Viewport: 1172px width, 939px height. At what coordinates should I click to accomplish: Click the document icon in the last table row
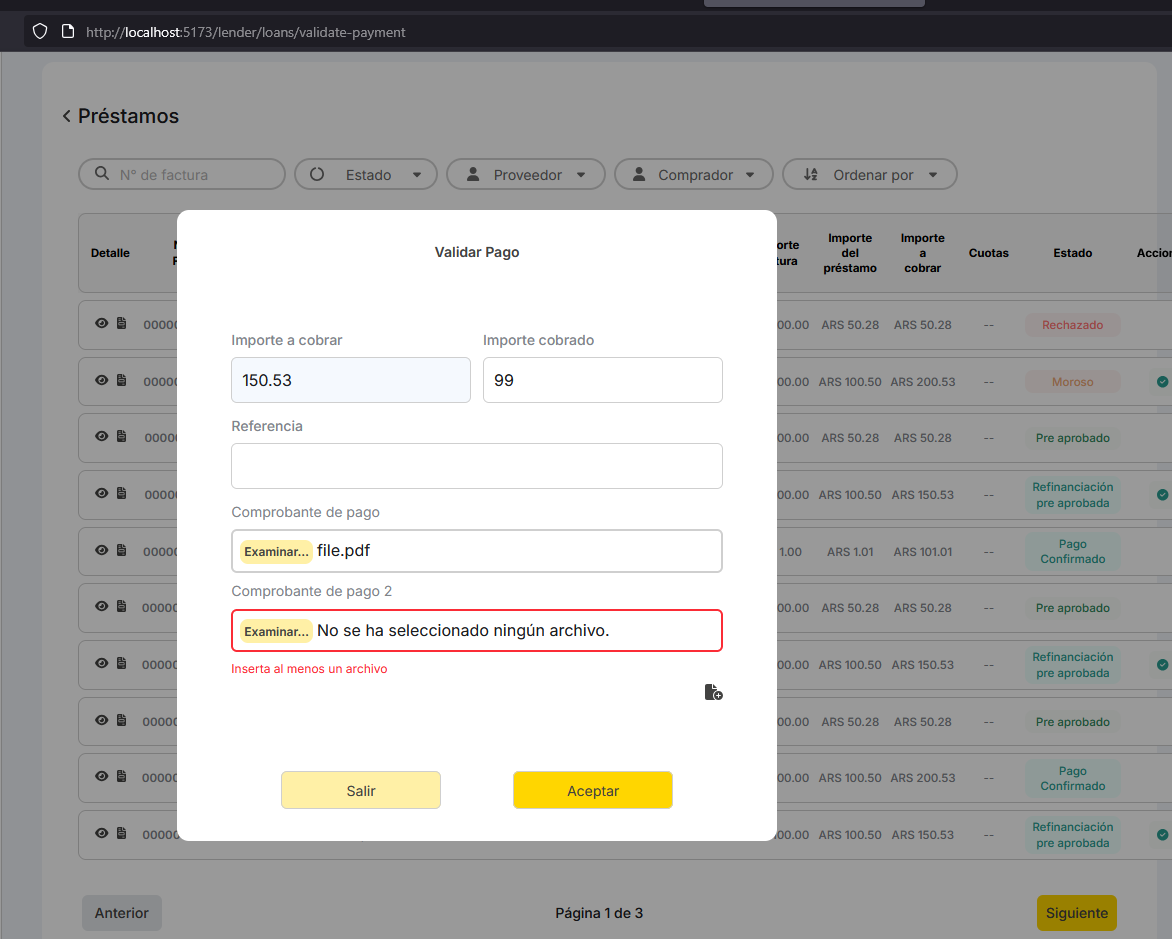coord(121,834)
